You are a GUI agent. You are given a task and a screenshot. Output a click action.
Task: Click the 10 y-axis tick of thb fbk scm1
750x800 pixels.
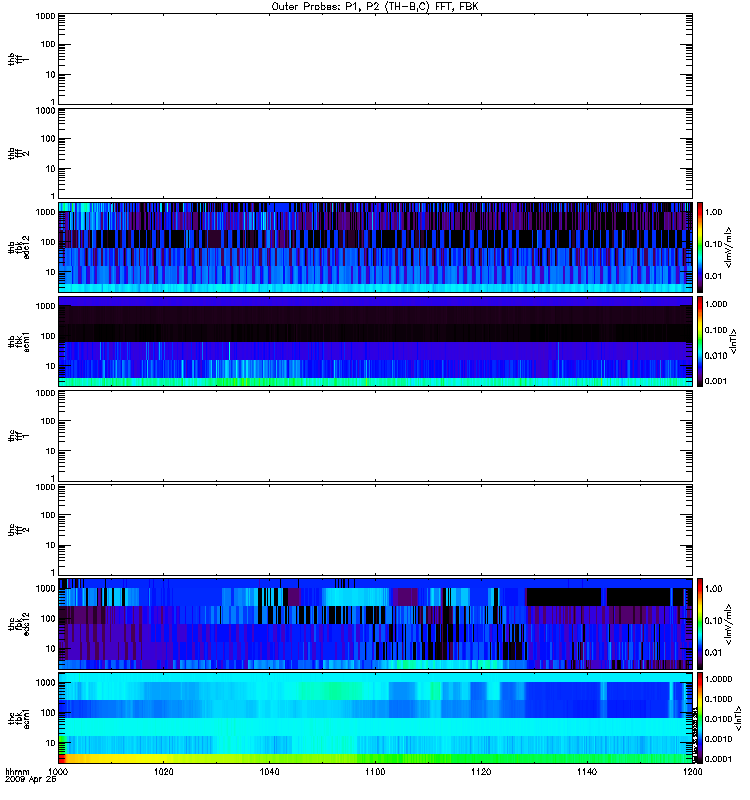50,366
